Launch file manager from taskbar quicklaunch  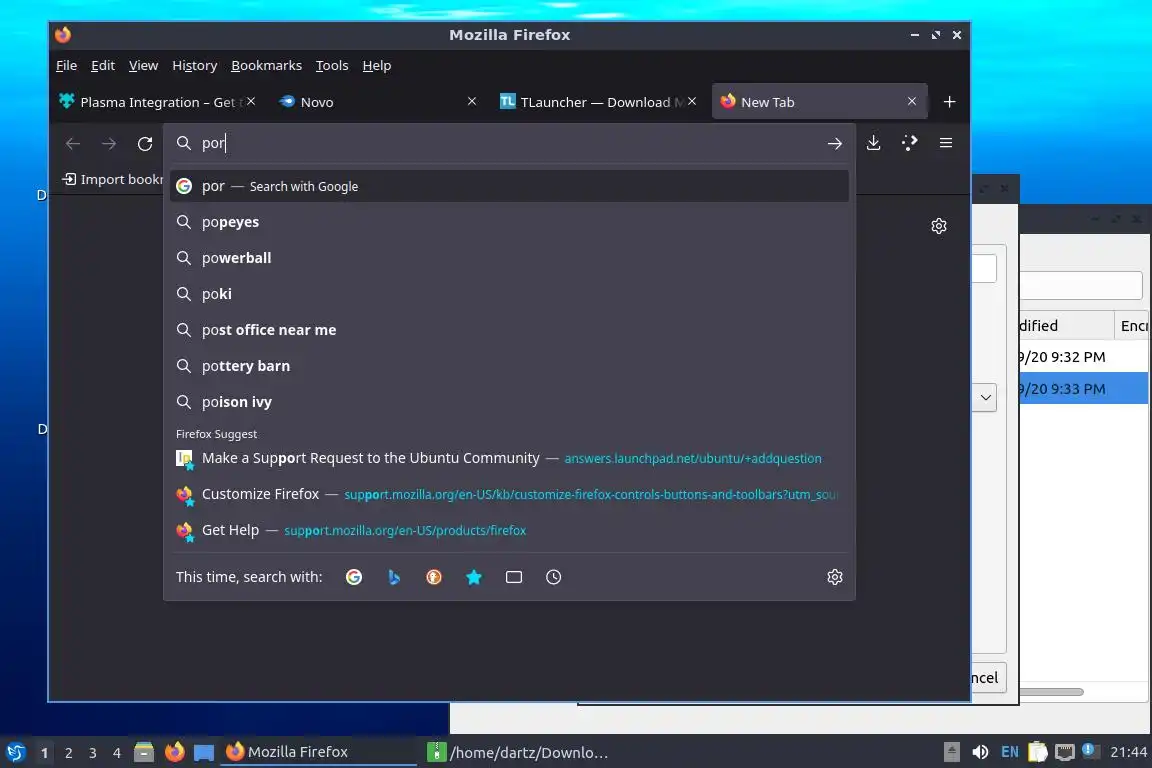click(x=144, y=752)
